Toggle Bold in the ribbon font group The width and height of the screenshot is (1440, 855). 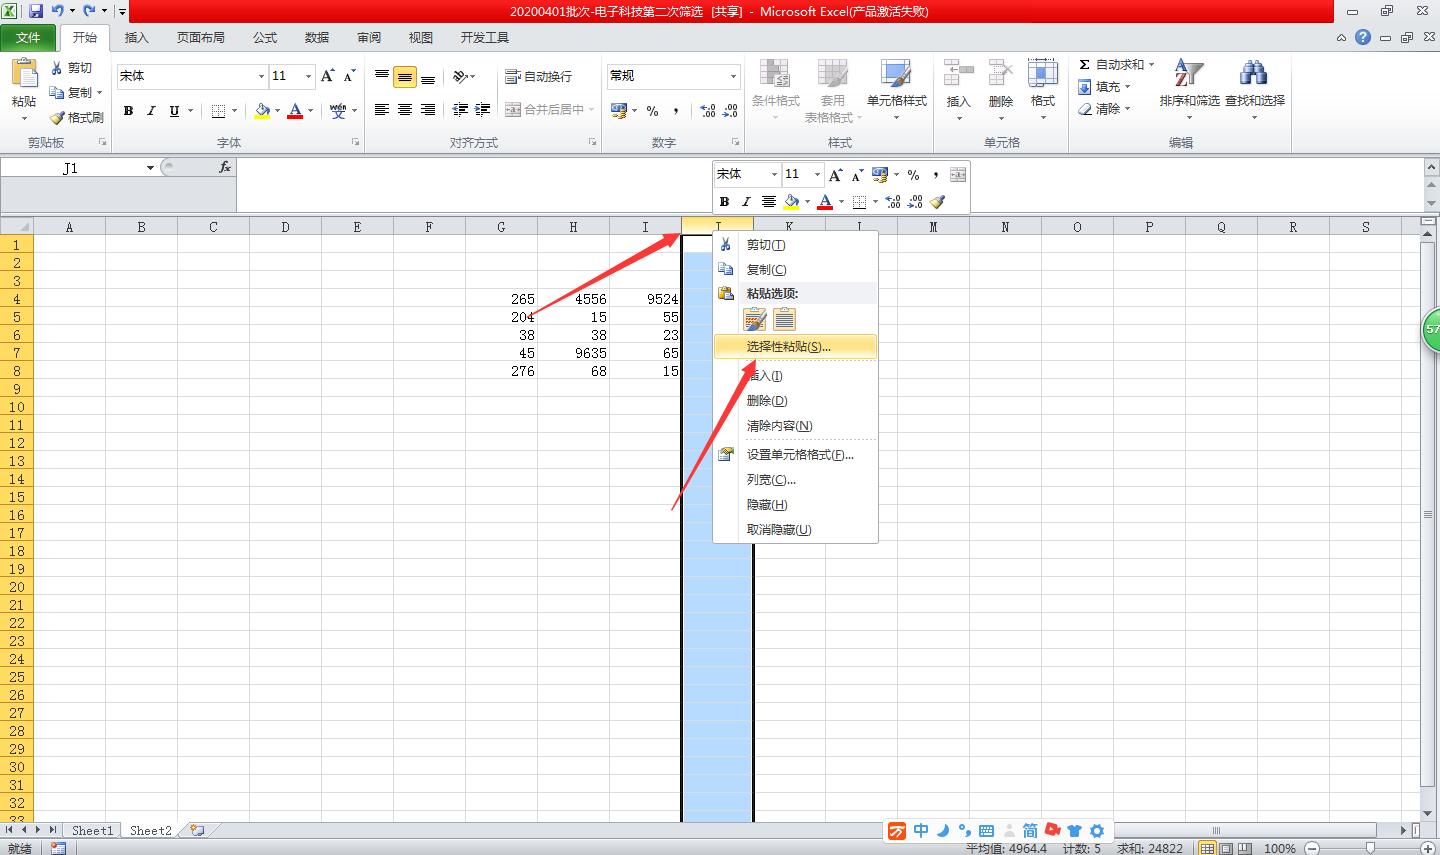point(128,111)
